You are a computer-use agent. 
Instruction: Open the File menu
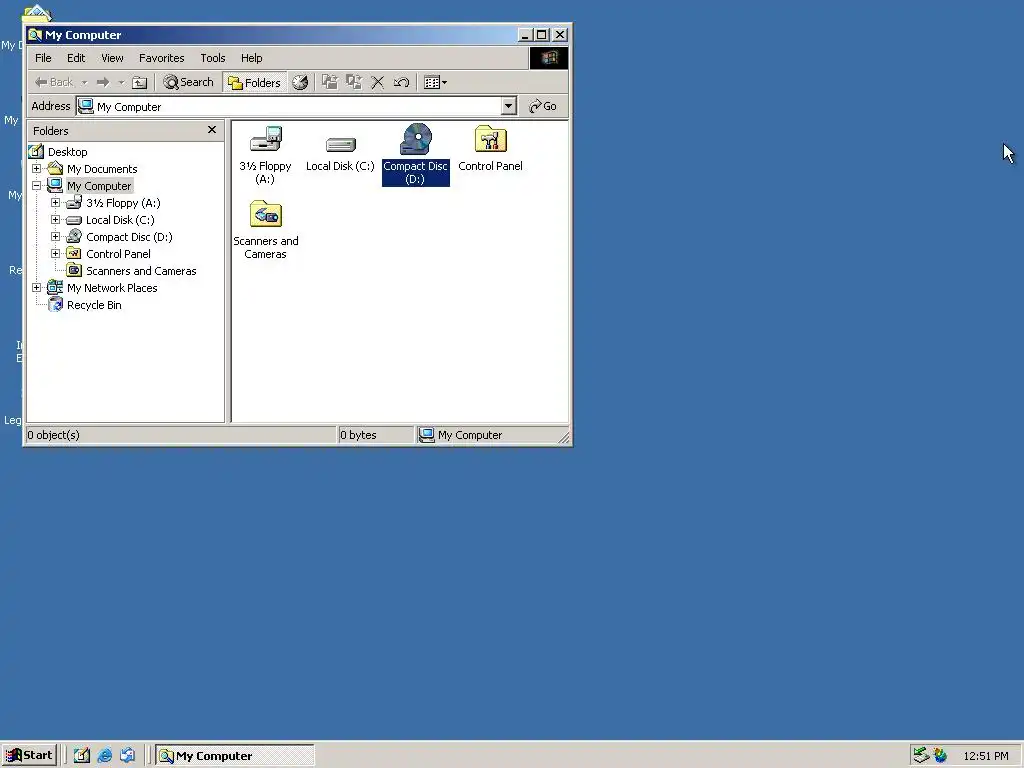point(43,58)
